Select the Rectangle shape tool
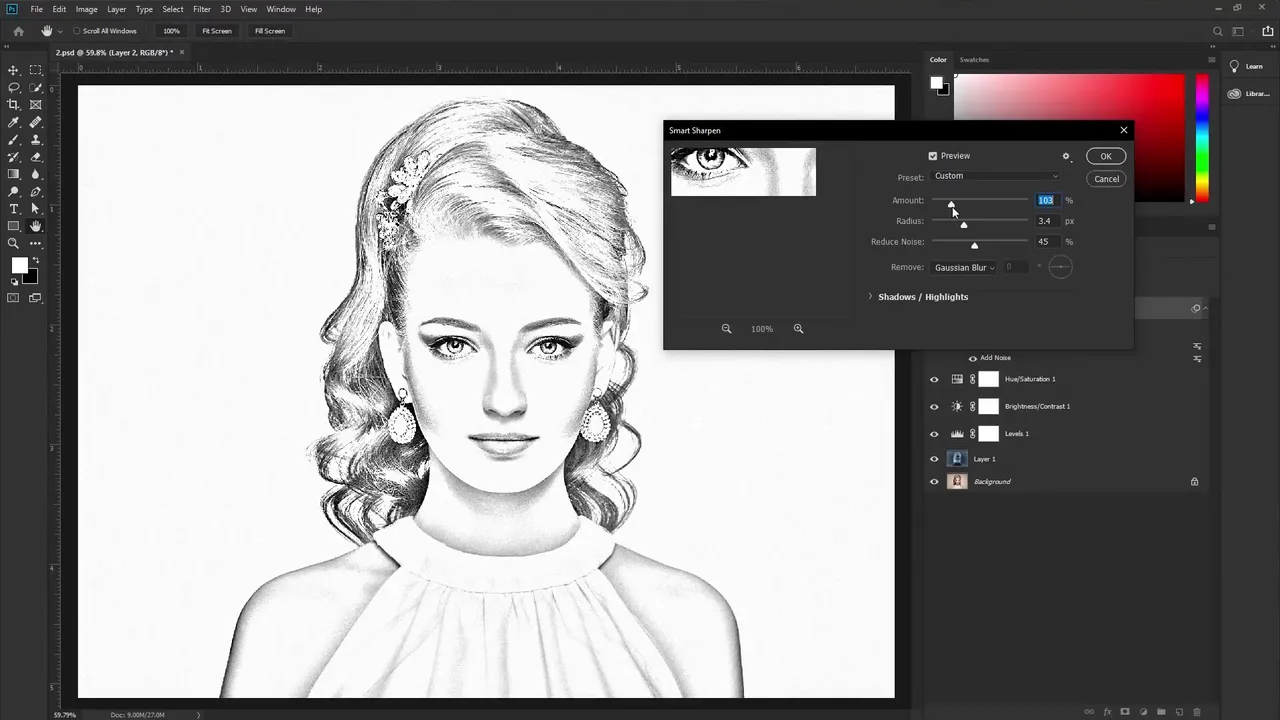Screen dimensions: 1280x720 point(14,226)
